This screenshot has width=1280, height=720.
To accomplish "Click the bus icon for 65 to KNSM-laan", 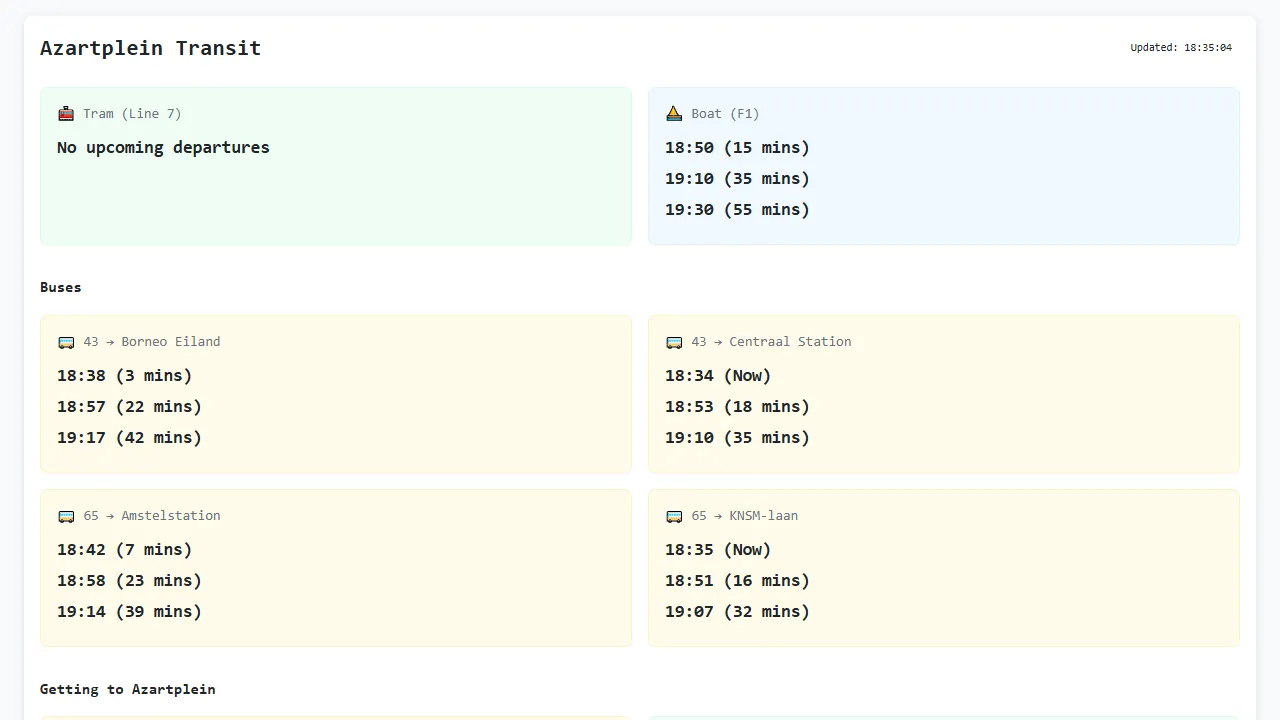I will (673, 515).
